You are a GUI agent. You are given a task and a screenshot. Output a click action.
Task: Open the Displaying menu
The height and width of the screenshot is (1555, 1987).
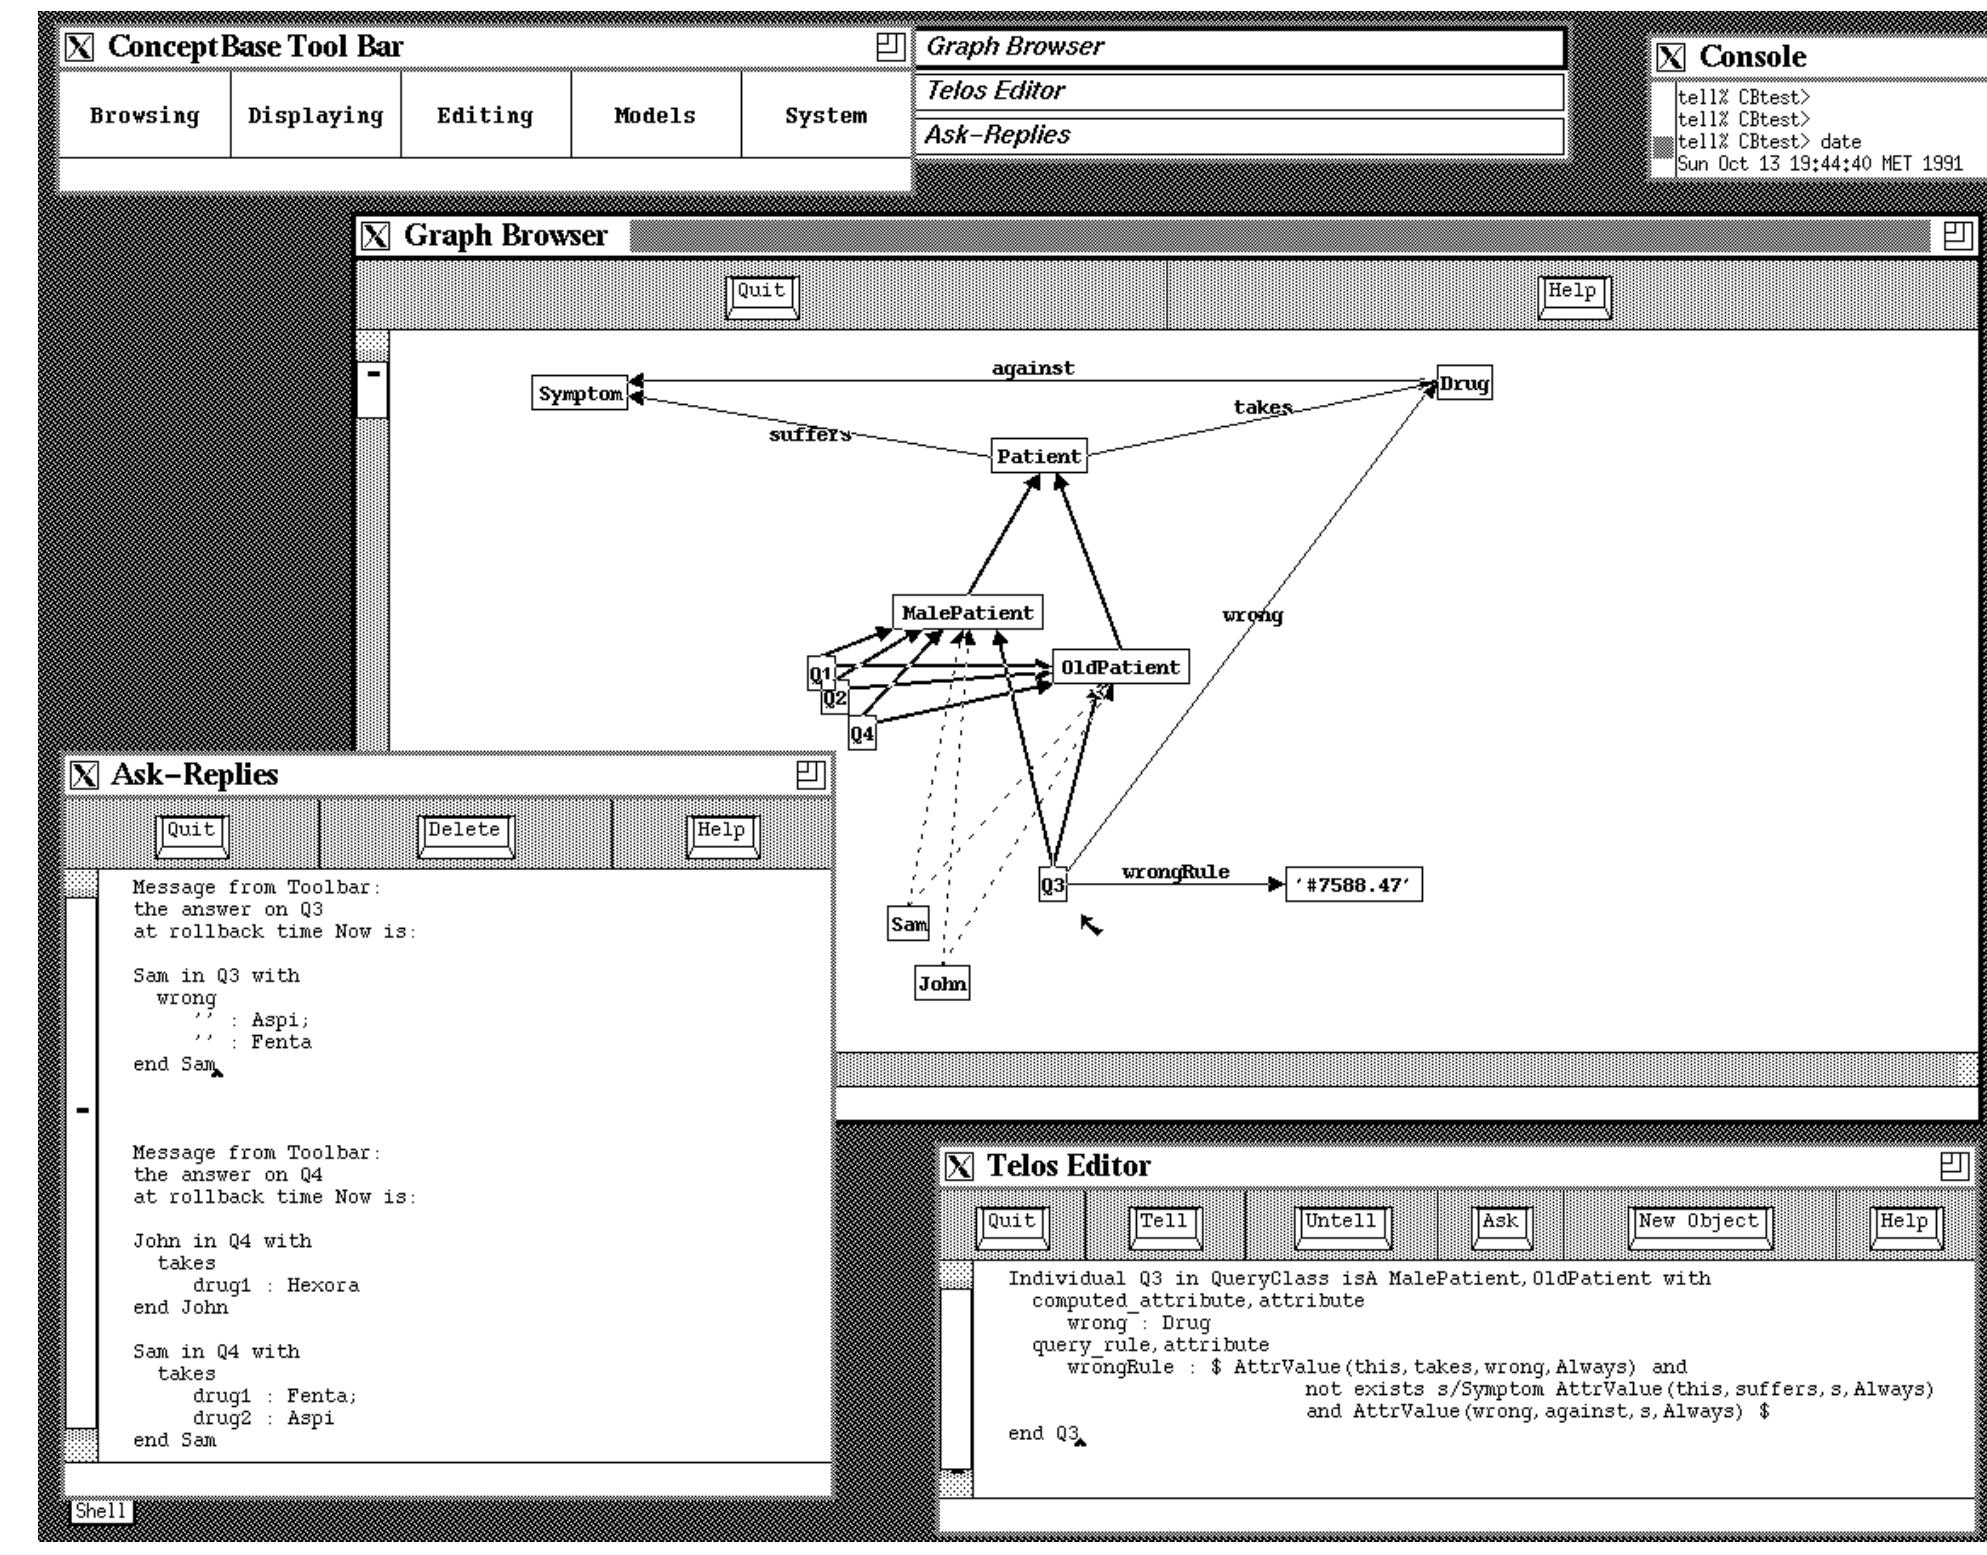(316, 115)
